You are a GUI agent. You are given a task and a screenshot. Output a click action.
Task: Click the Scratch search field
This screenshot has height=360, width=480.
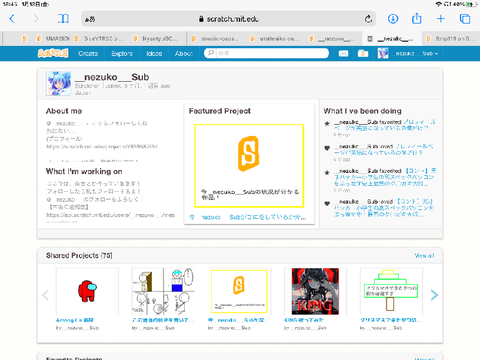tap(267, 53)
